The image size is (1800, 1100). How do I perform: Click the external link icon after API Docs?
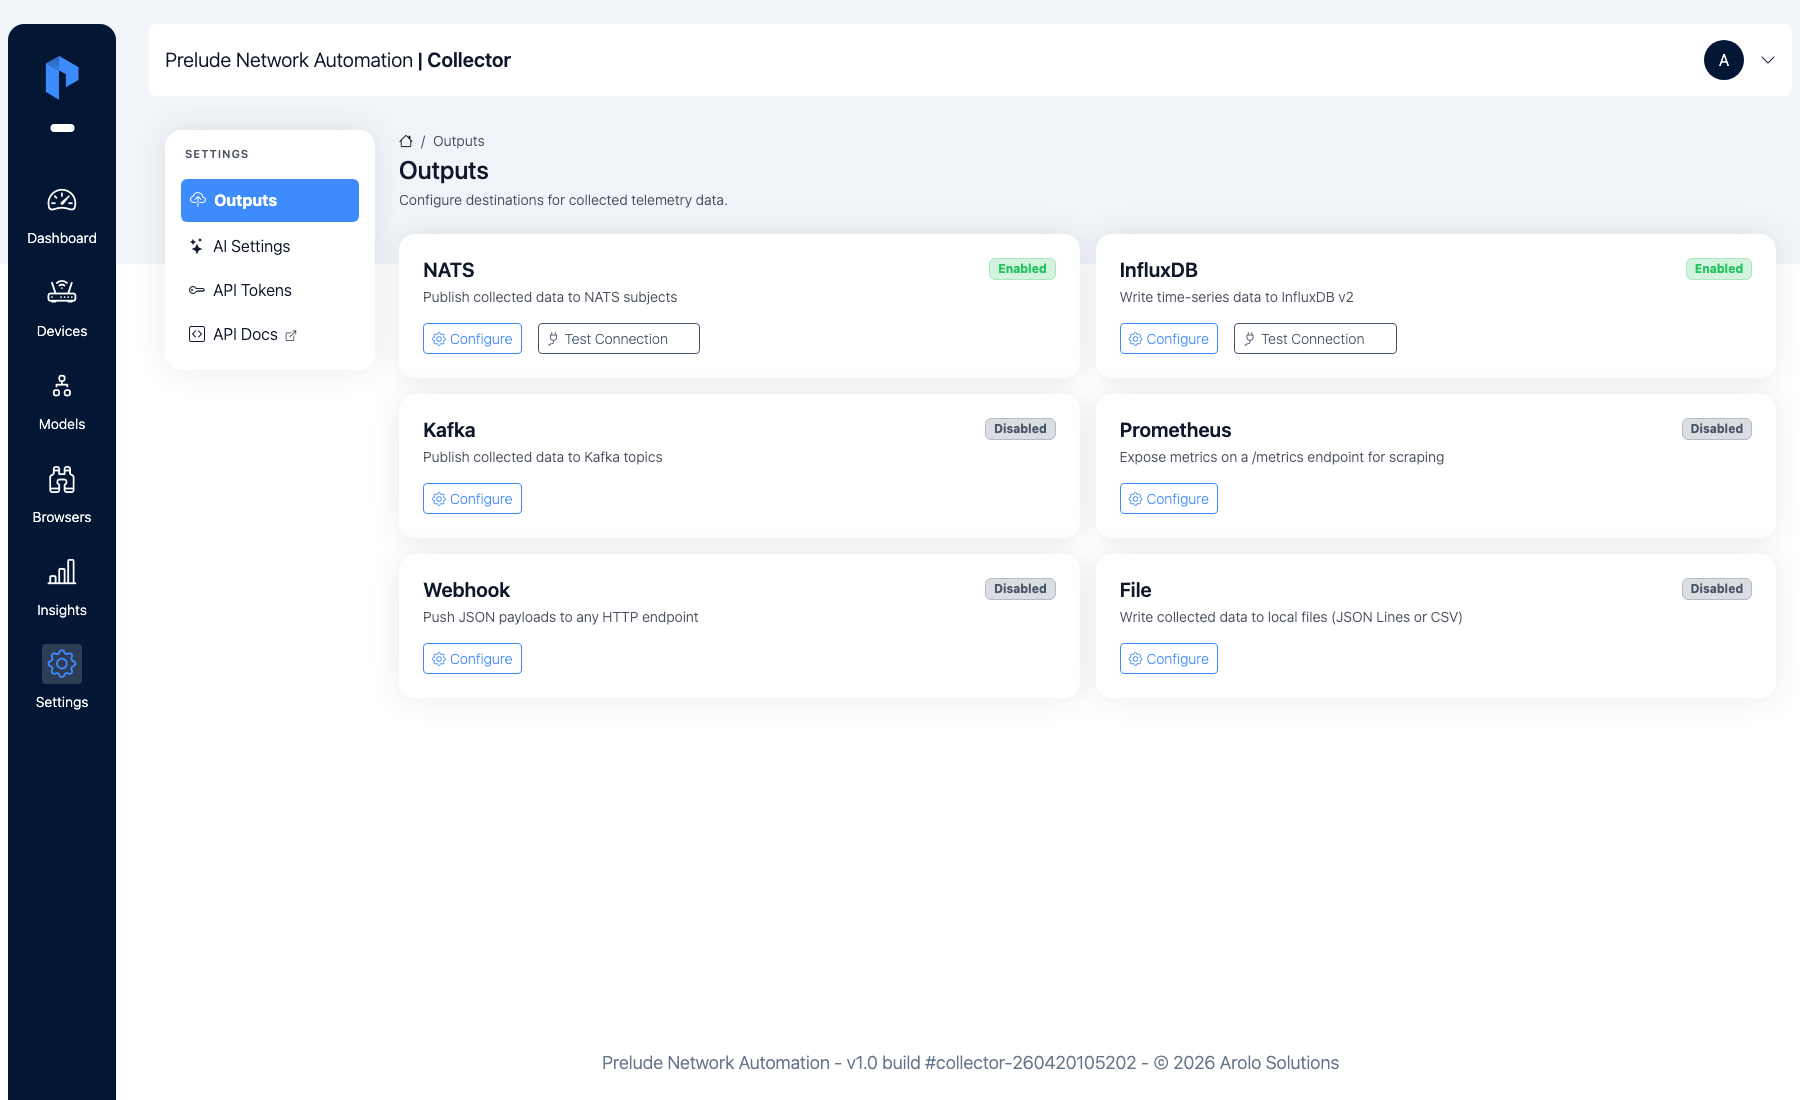pos(291,335)
